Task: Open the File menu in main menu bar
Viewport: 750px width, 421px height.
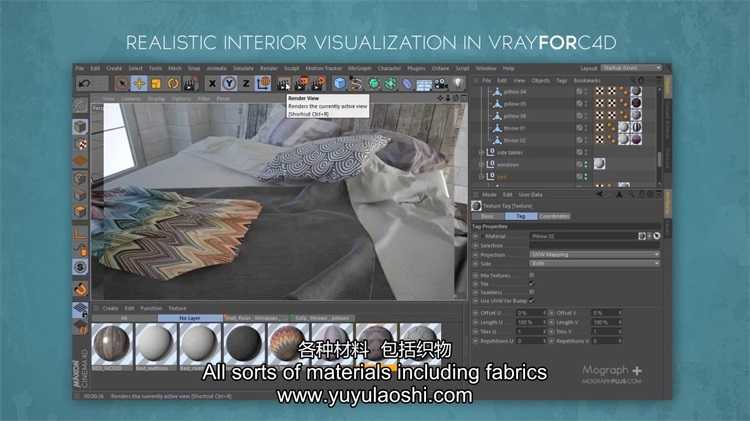Action: tap(79, 68)
